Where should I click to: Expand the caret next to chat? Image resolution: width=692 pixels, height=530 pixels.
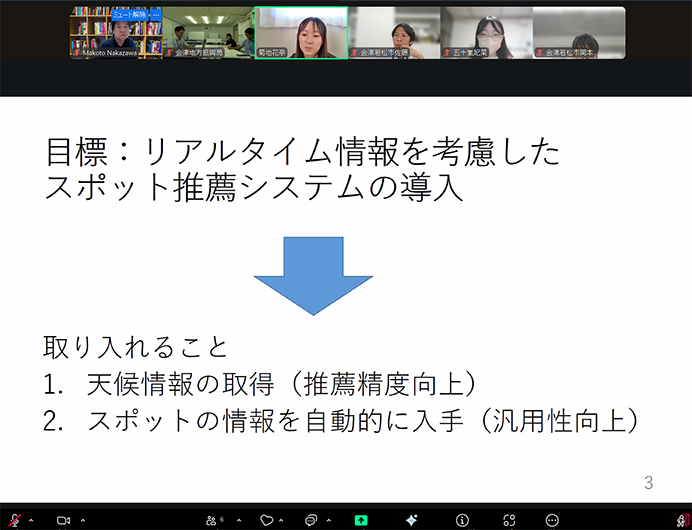pyautogui.click(x=328, y=520)
